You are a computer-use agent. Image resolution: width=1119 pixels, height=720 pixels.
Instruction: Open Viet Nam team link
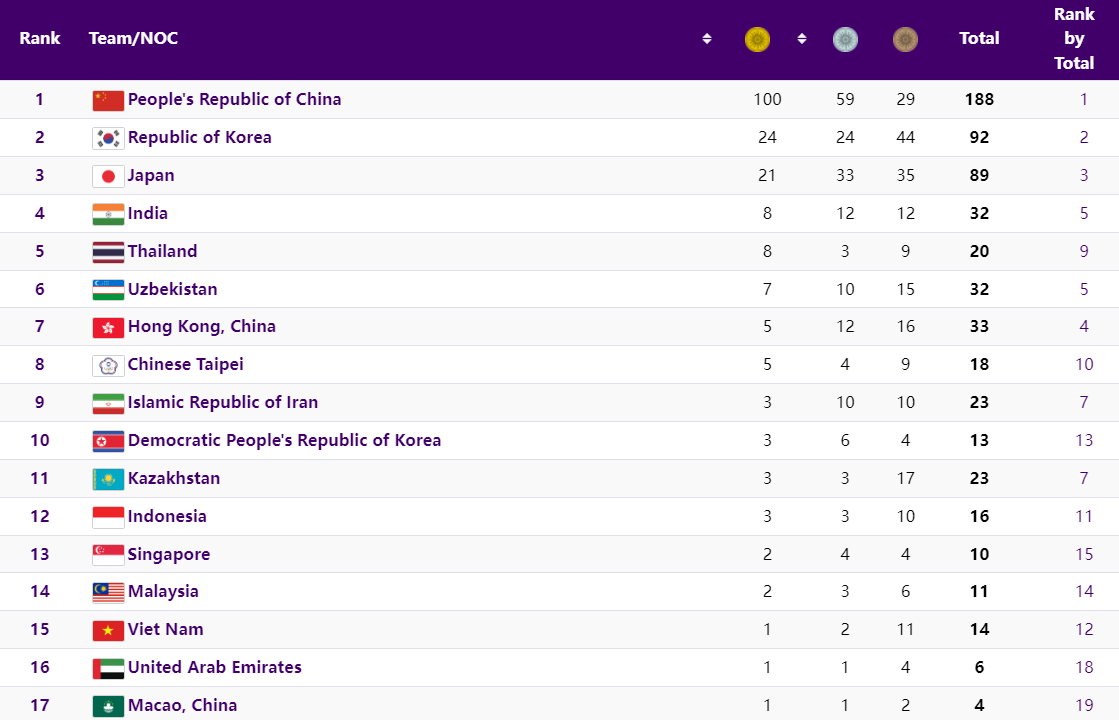[x=166, y=629]
